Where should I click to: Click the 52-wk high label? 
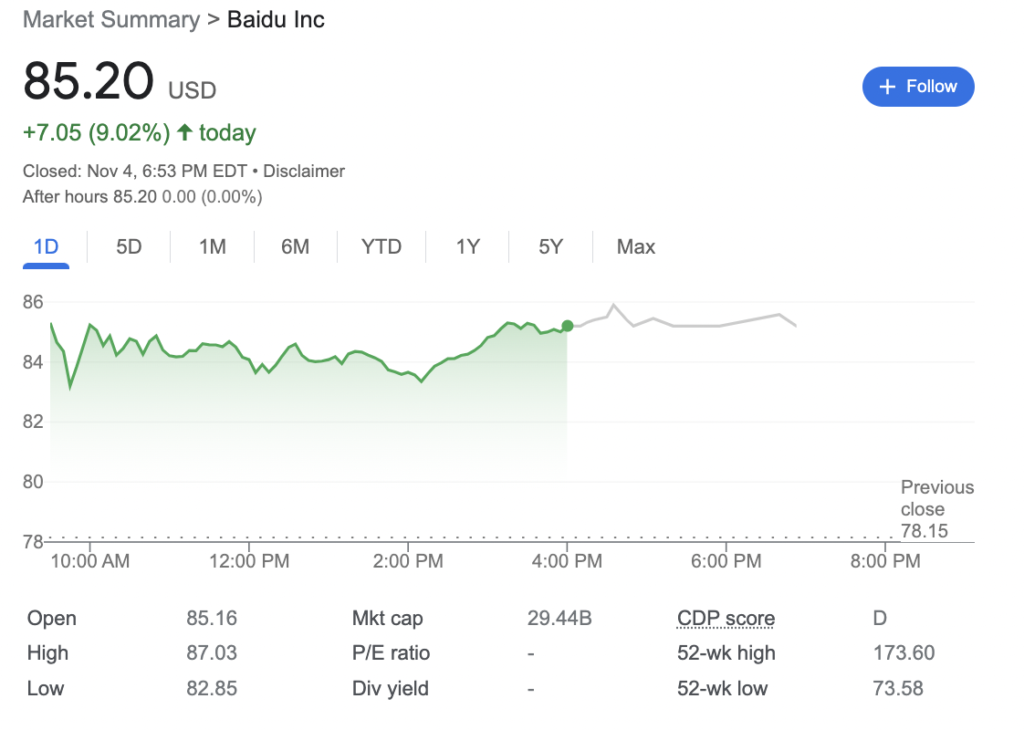(x=726, y=653)
